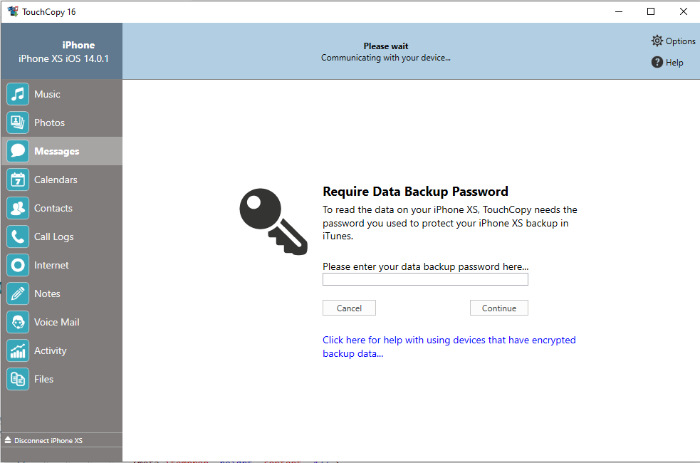This screenshot has height=463, width=700.
Task: Click the Options gear icon
Action: [x=657, y=41]
